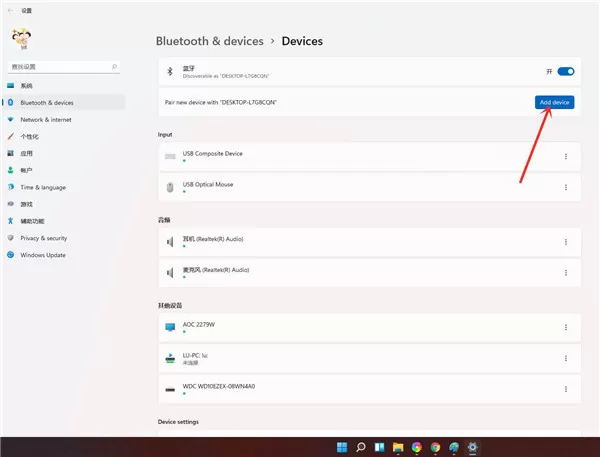Open more options for USB Composite Device
Screen dimensions: 600x457
click(566, 157)
